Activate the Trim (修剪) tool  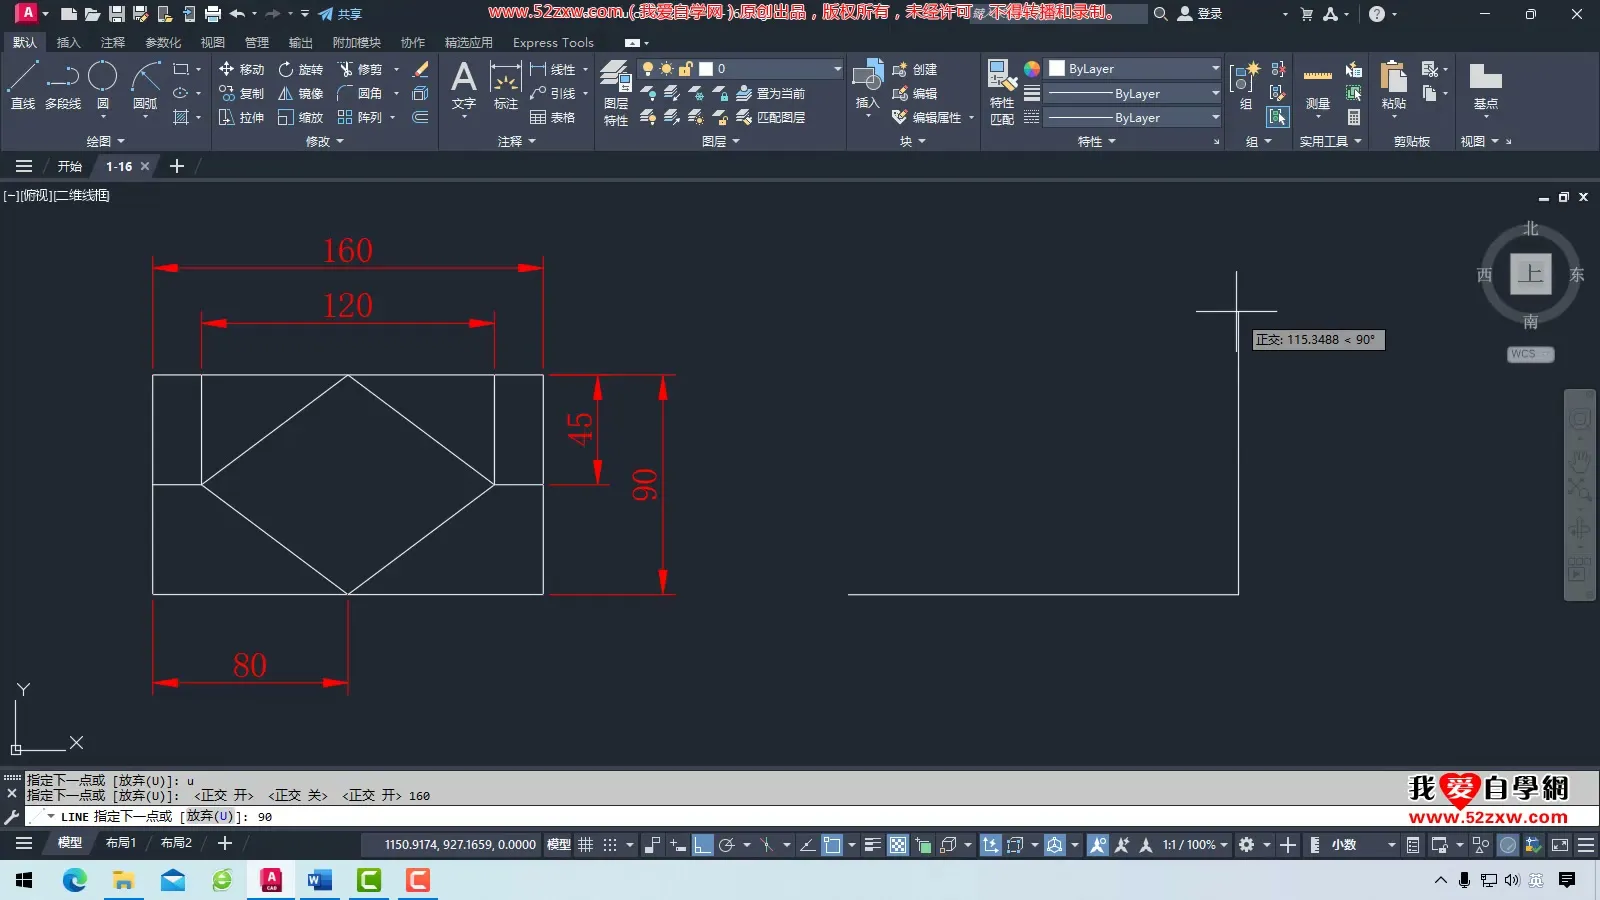pyautogui.click(x=360, y=69)
